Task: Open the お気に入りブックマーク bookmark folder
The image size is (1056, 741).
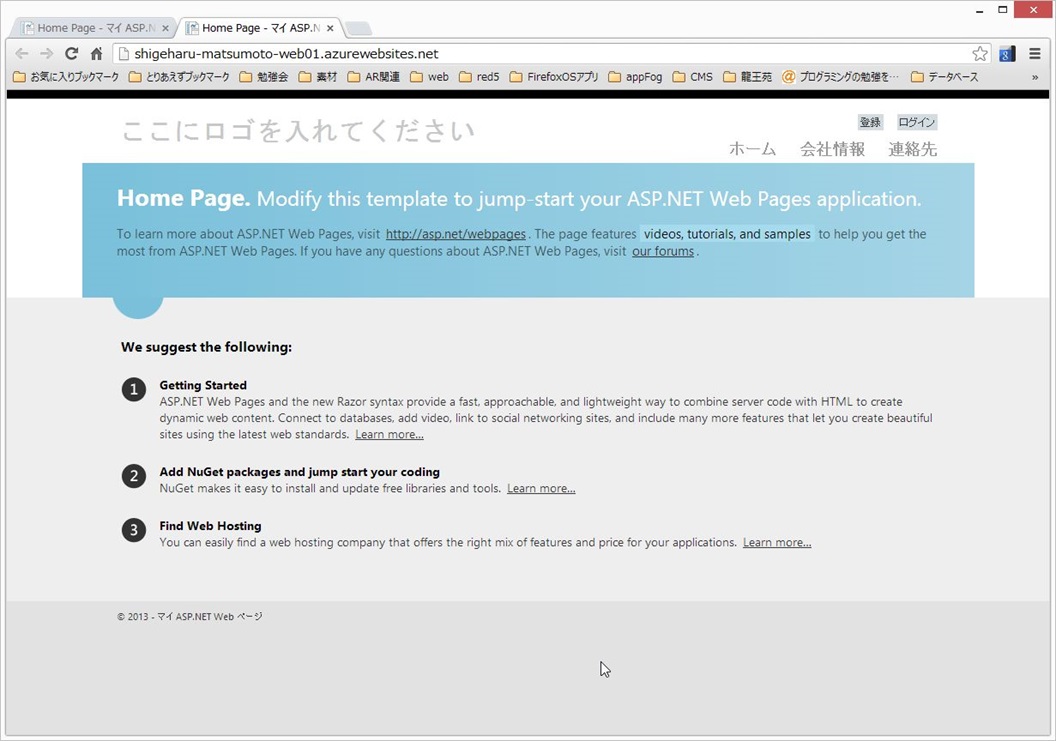Action: pos(66,77)
